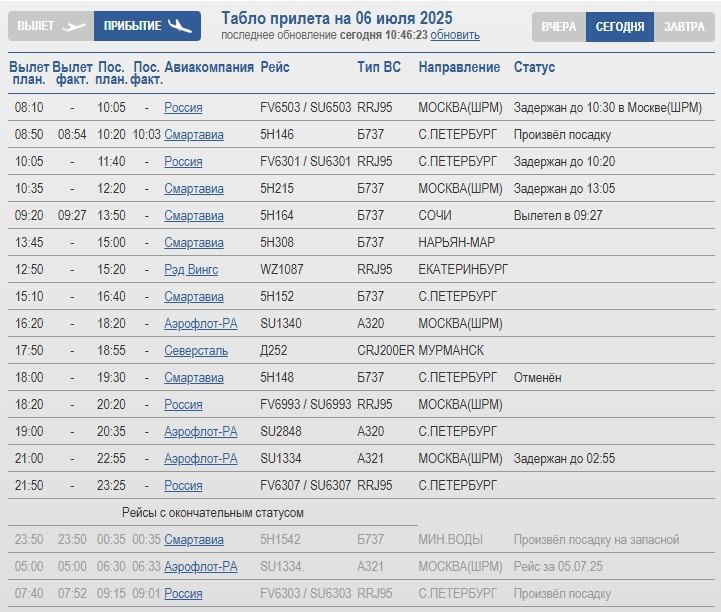Select the Сегодня day tab
This screenshot has height=612, width=721.
click(x=619, y=27)
